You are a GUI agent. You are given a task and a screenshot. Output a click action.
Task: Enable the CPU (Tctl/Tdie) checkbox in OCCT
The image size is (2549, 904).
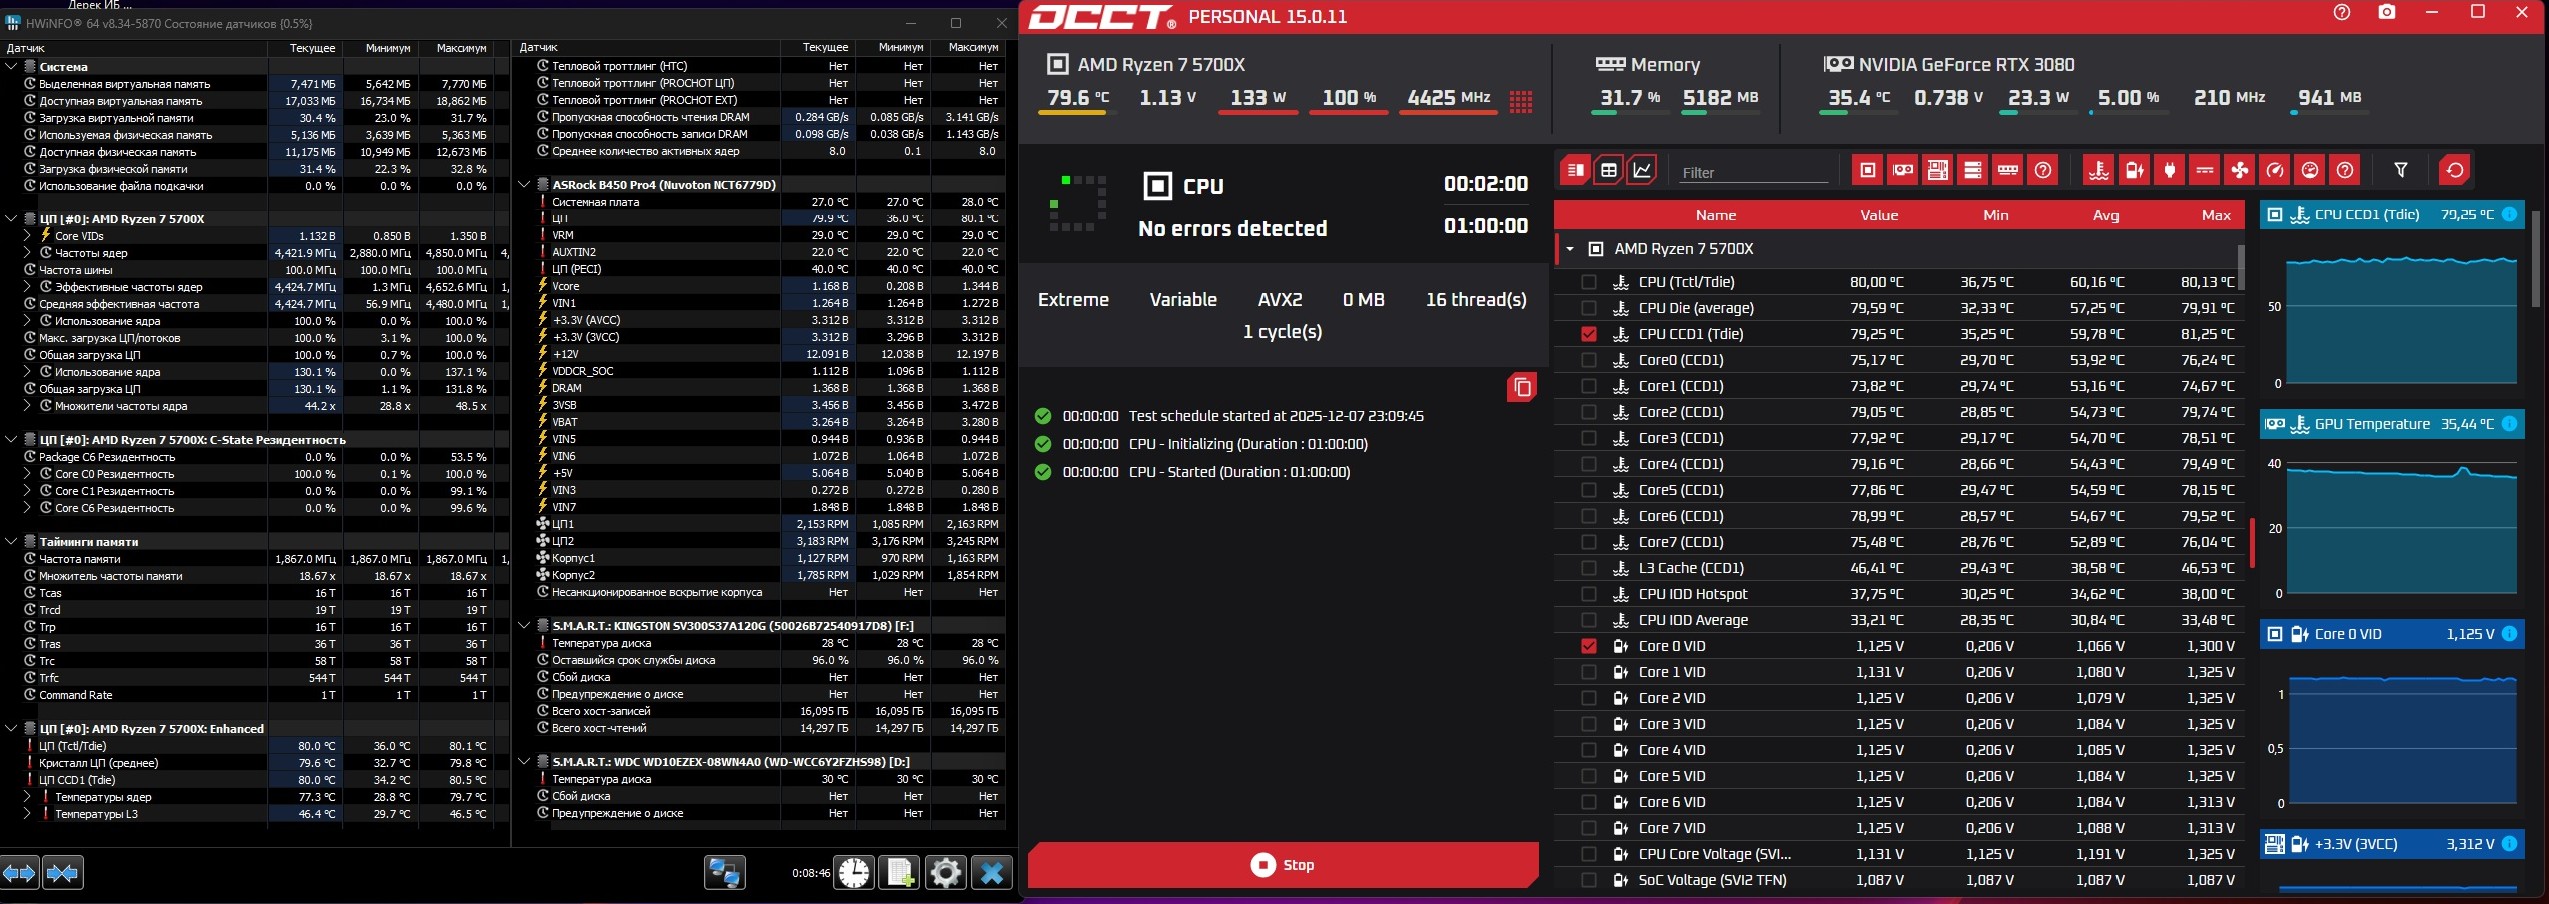click(x=1588, y=282)
